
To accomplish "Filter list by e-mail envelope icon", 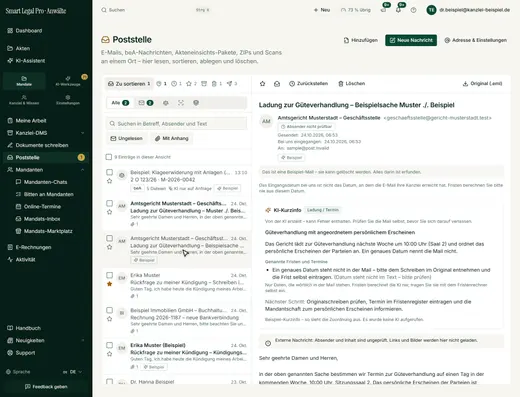I will tap(146, 103).
